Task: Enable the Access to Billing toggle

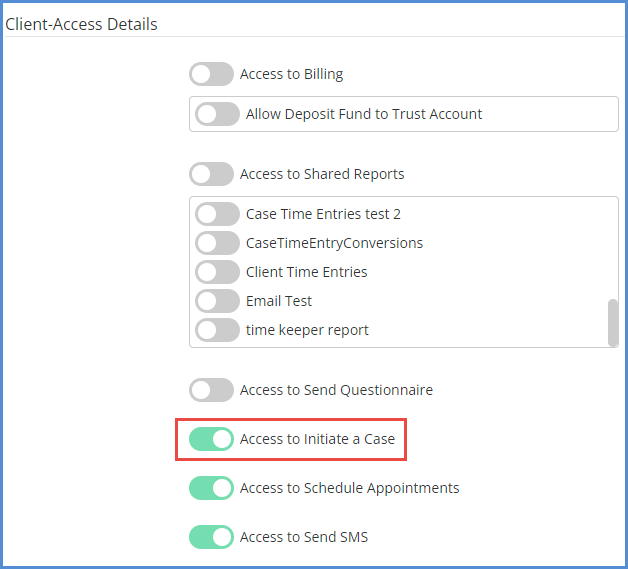Action: coord(211,74)
